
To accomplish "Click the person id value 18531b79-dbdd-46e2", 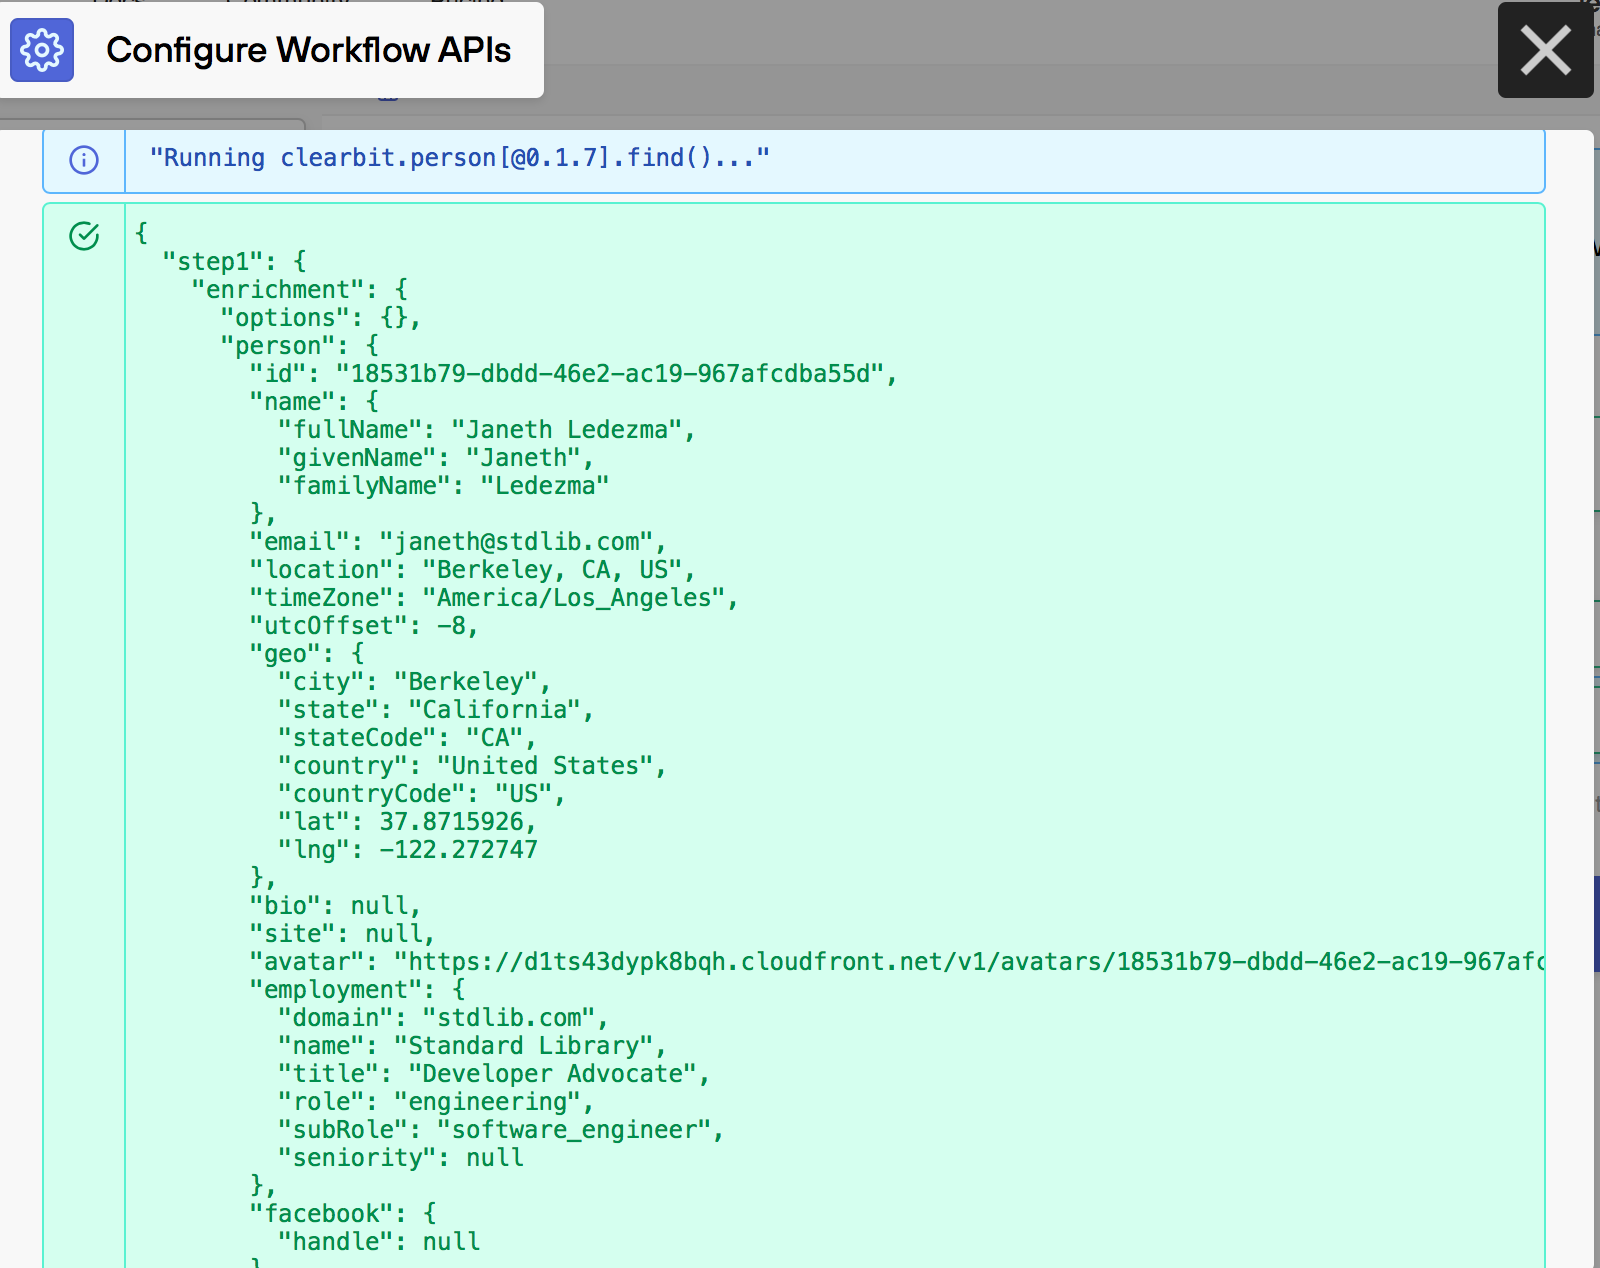I will pos(610,374).
